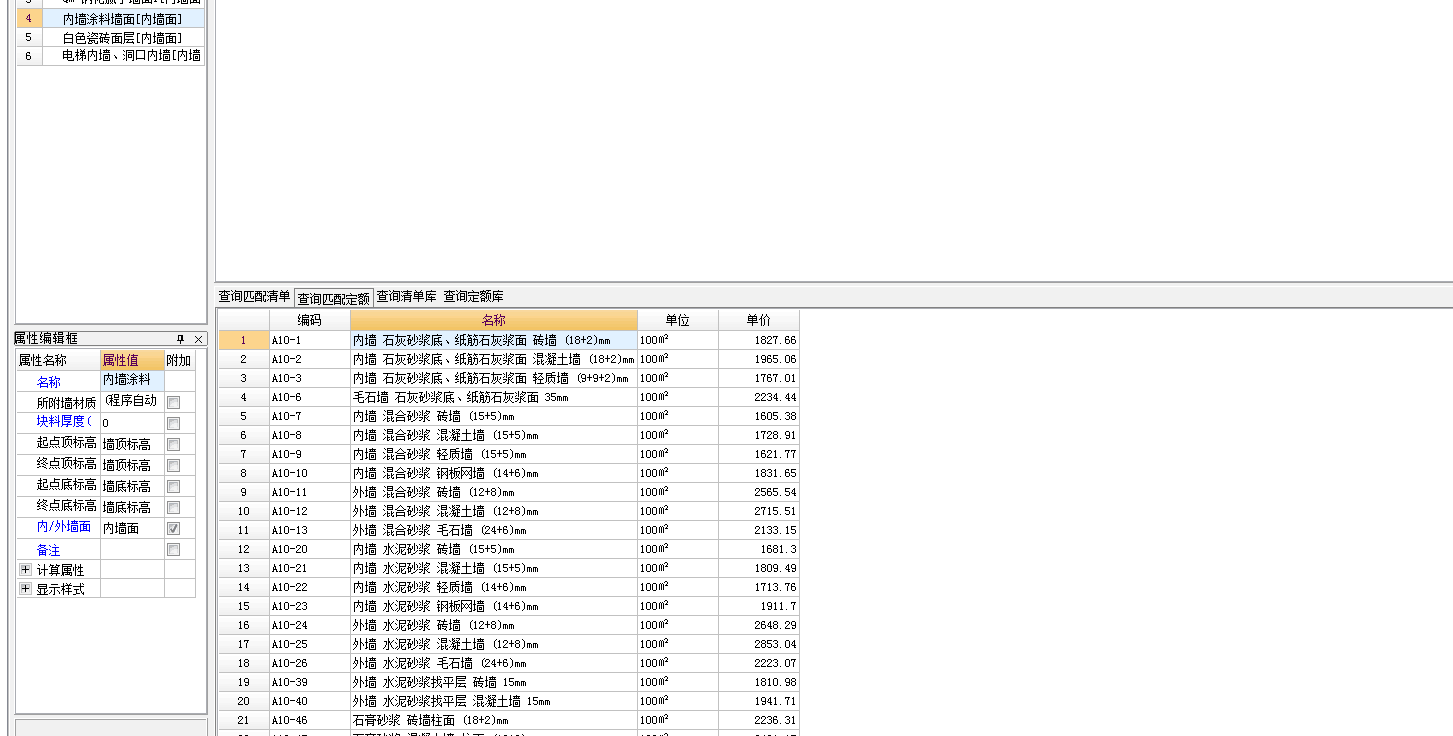Select name 内墙 水泥砂浆 轻质墙 (14+6)mm
Image resolution: width=1453 pixels, height=736 pixels.
click(x=494, y=587)
